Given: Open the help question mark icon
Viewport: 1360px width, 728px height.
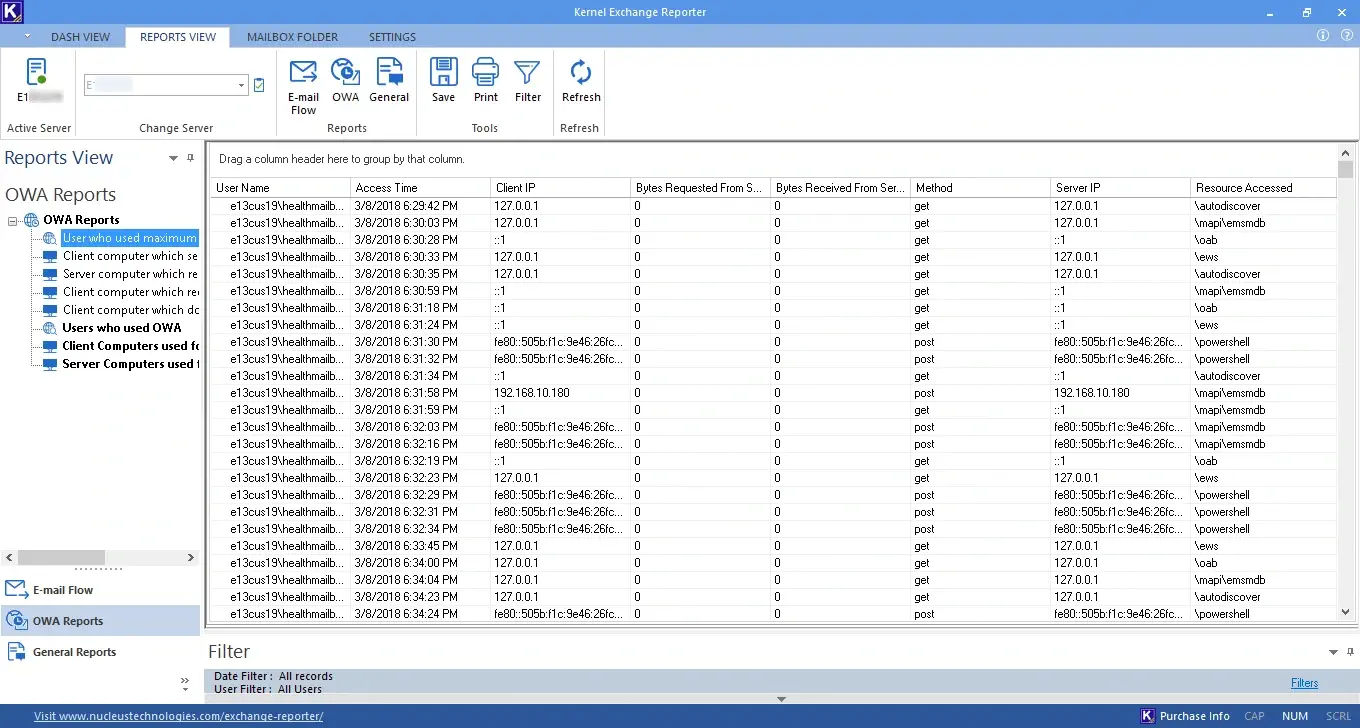Looking at the screenshot, I should pyautogui.click(x=1346, y=36).
